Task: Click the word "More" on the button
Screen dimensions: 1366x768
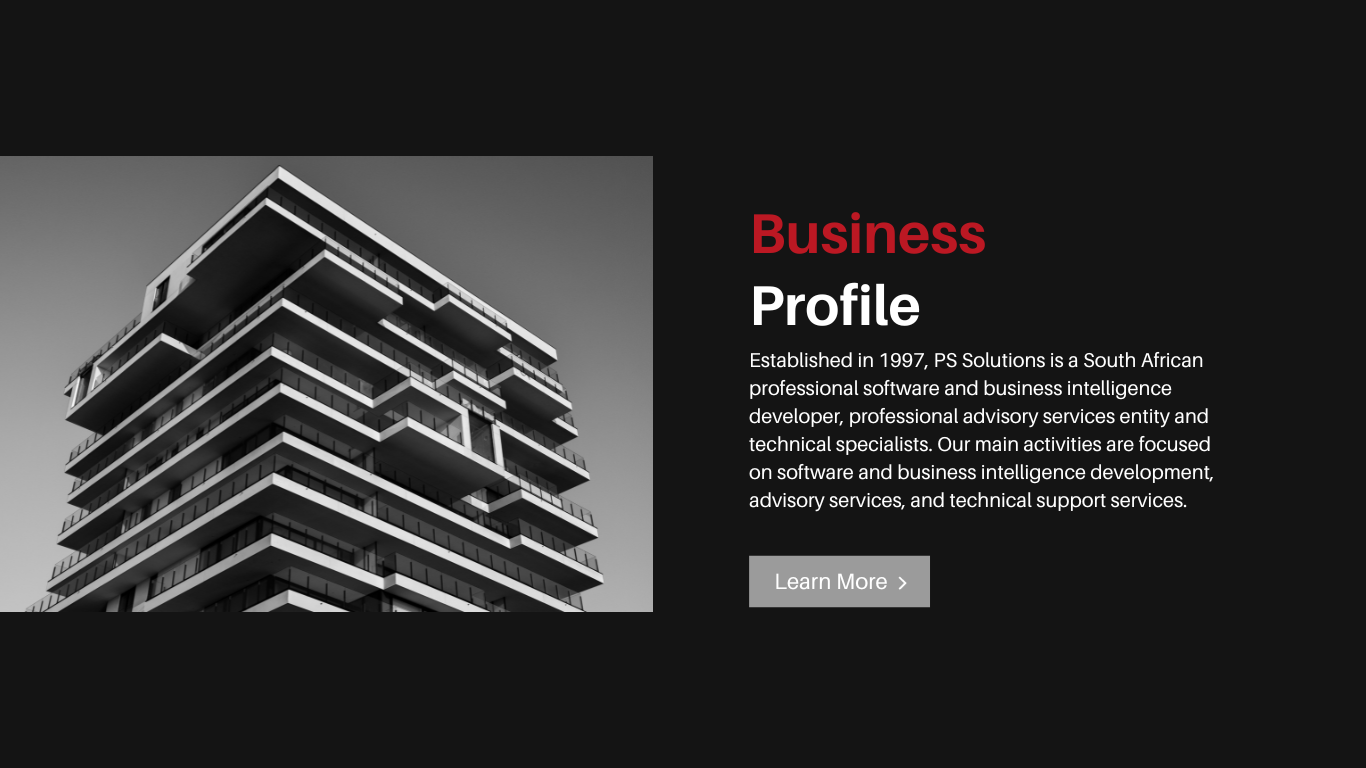Action: [x=862, y=582]
